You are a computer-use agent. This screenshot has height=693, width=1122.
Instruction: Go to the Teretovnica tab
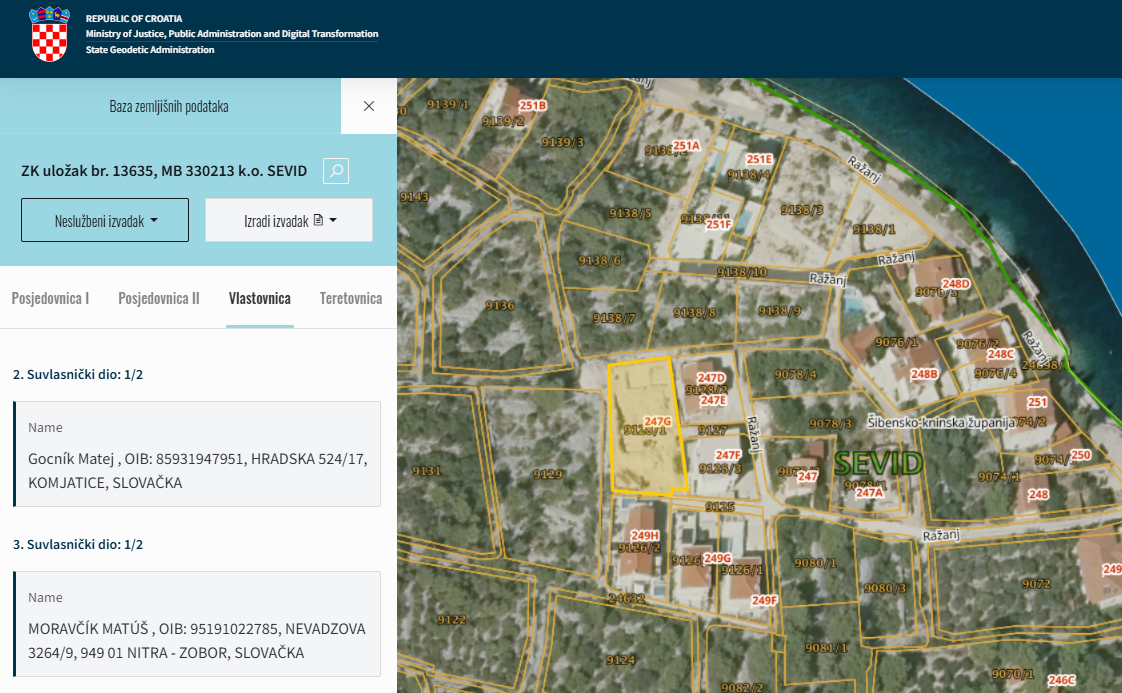click(x=351, y=299)
